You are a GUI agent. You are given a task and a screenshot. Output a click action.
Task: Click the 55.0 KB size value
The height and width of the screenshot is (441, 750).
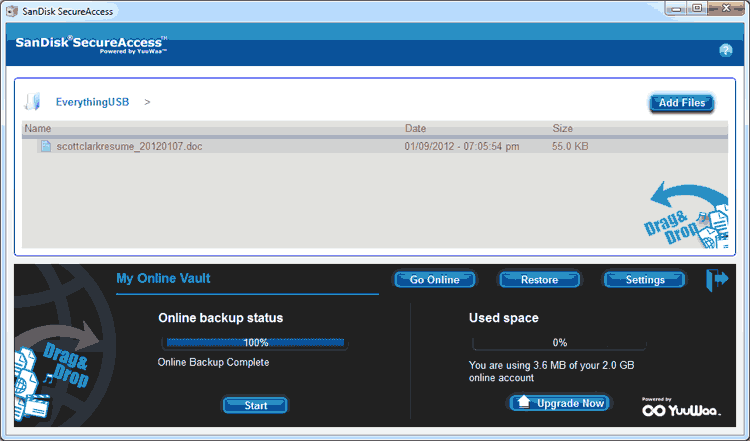tap(570, 146)
